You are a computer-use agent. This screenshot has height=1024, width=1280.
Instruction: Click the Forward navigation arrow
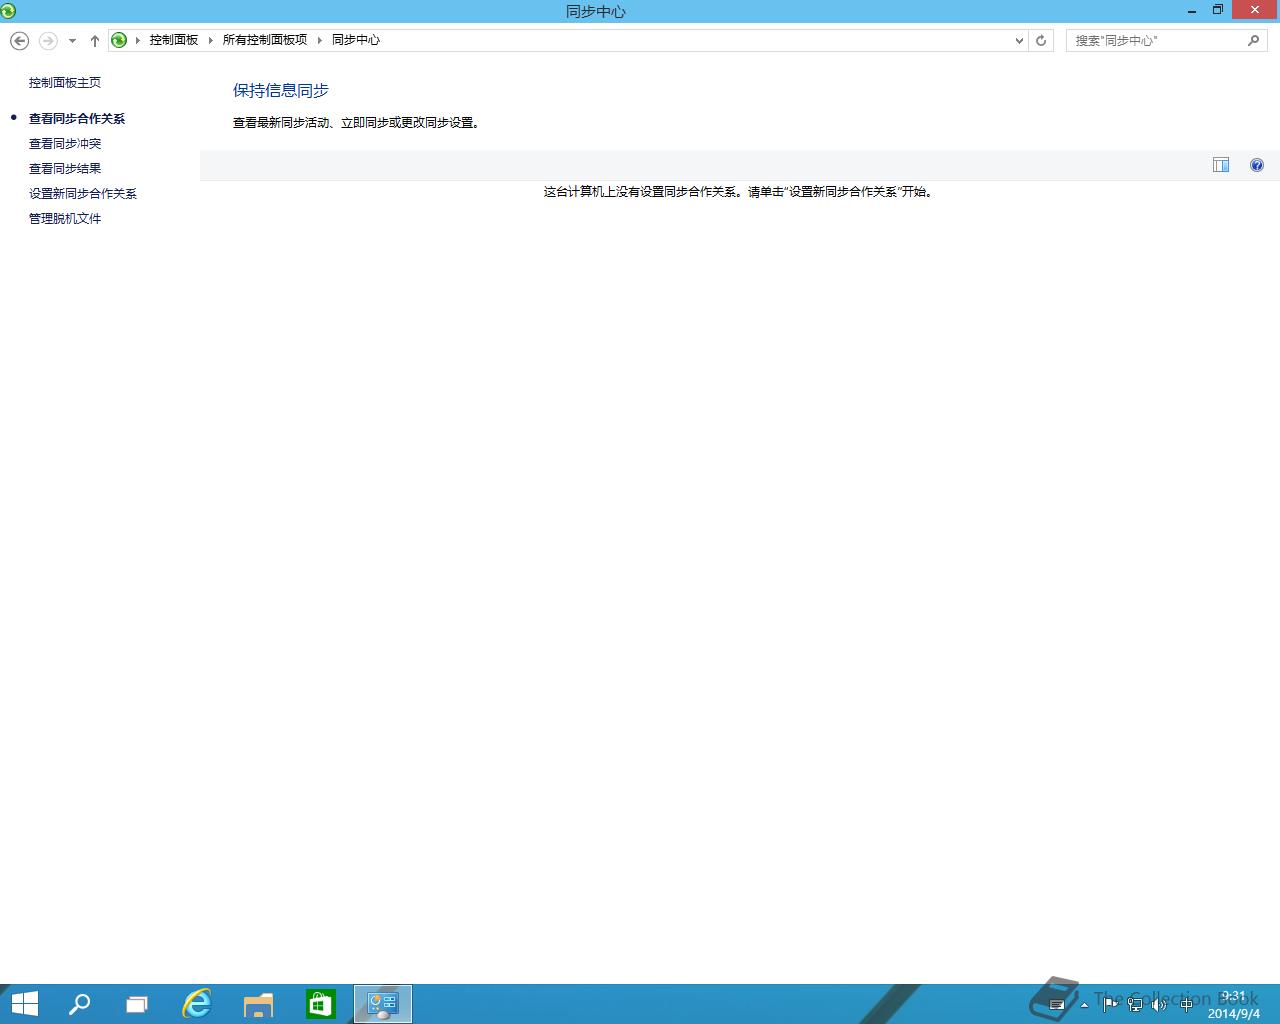[48, 40]
